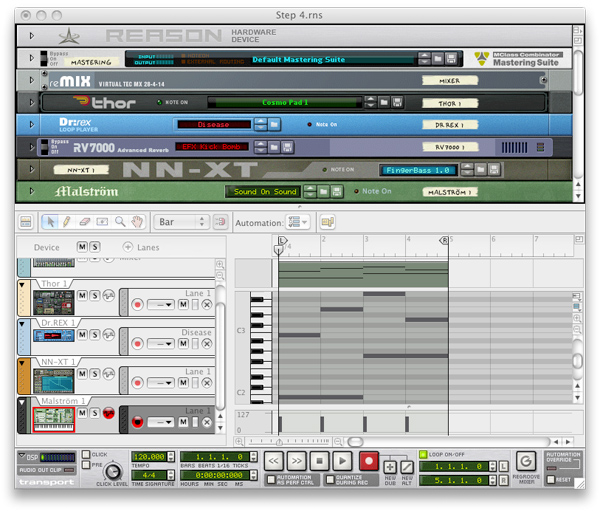Screen dimensions: 600x511
Task: Open Thor 1 lane clip dropdown
Action: [x=161, y=305]
